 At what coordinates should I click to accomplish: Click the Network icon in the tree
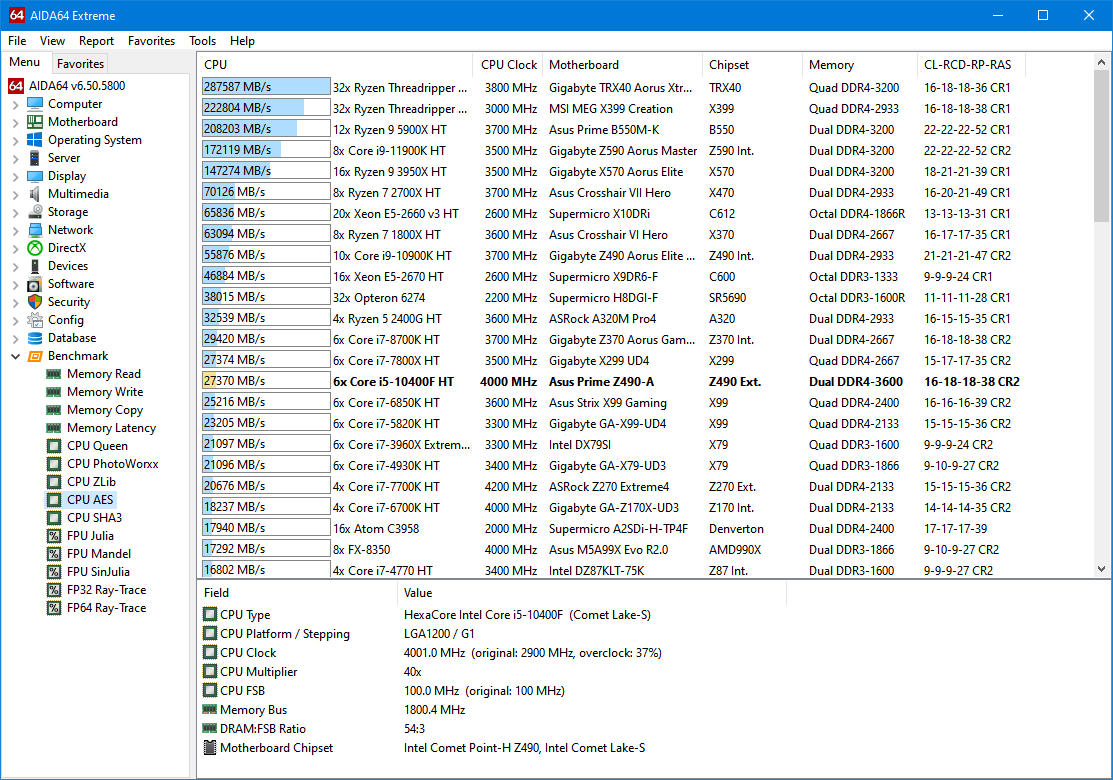[x=35, y=230]
